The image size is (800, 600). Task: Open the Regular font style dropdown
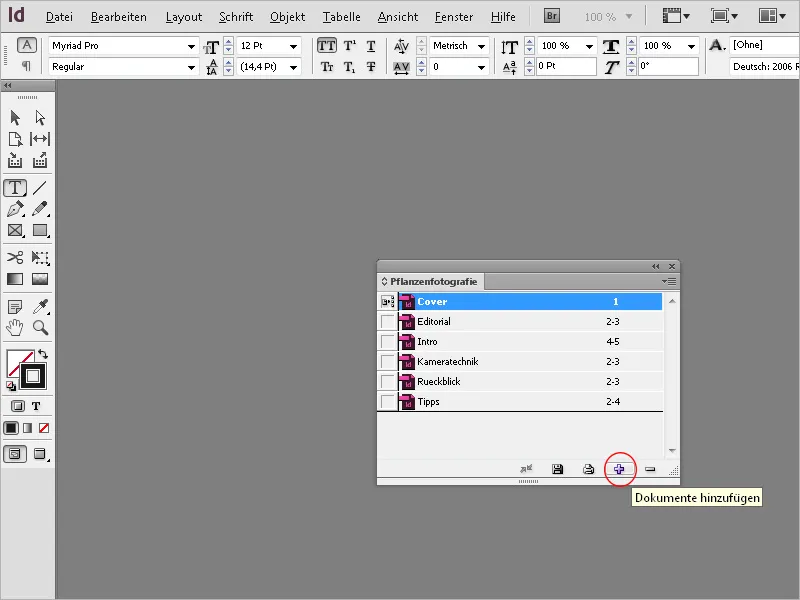[x=191, y=67]
